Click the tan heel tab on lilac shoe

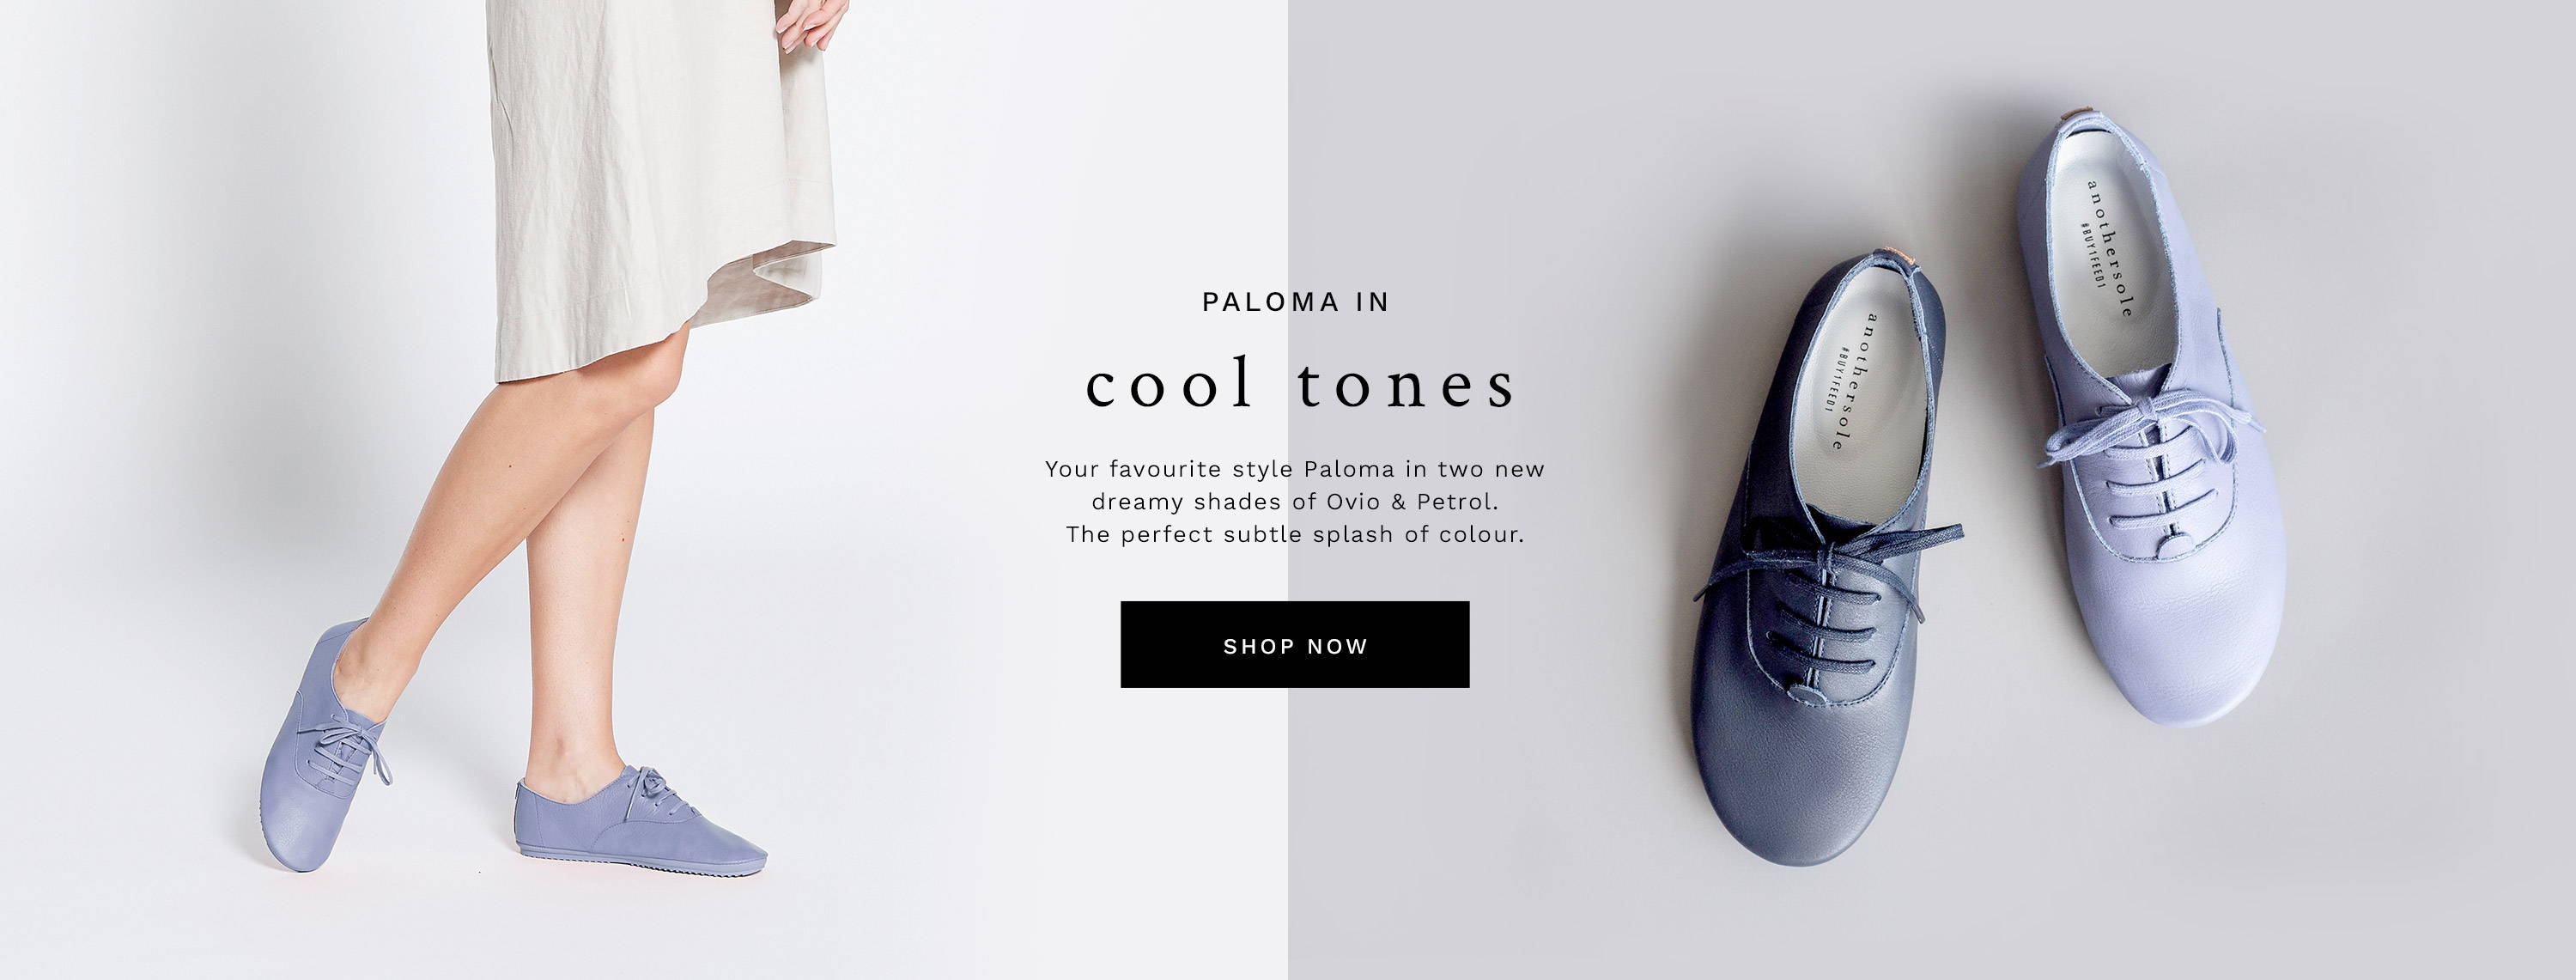click(2078, 112)
